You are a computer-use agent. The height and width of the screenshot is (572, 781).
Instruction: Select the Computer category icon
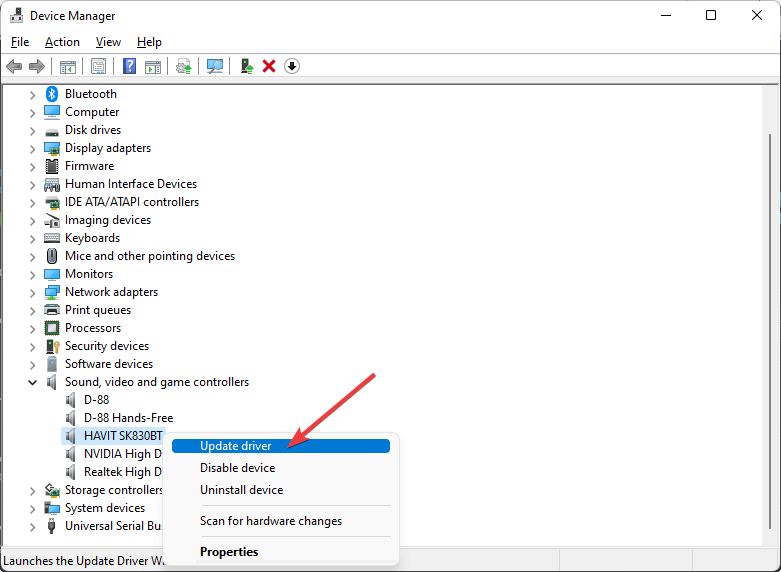(x=52, y=112)
